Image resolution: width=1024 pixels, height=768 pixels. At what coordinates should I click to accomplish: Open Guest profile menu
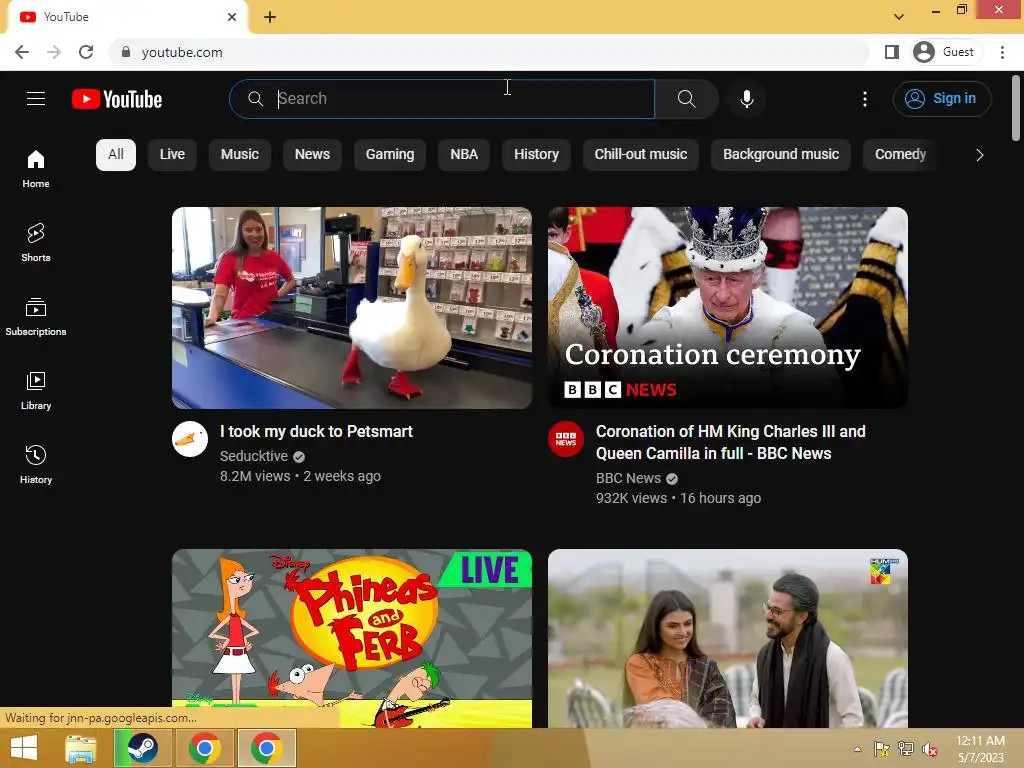(x=944, y=52)
